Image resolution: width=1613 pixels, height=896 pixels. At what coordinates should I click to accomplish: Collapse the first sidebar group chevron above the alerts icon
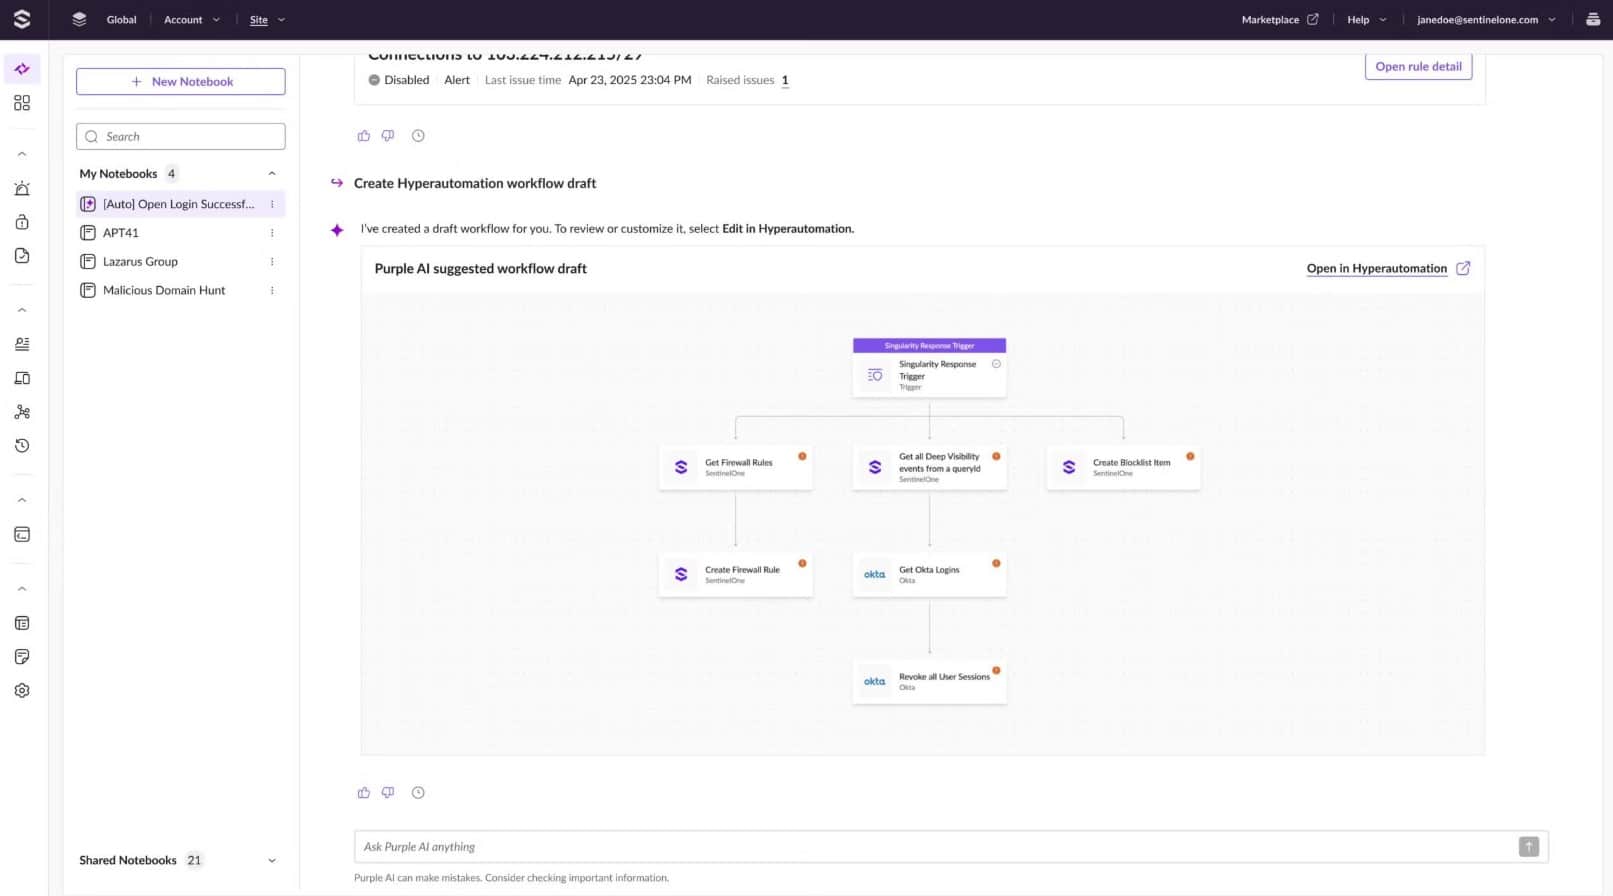point(22,155)
